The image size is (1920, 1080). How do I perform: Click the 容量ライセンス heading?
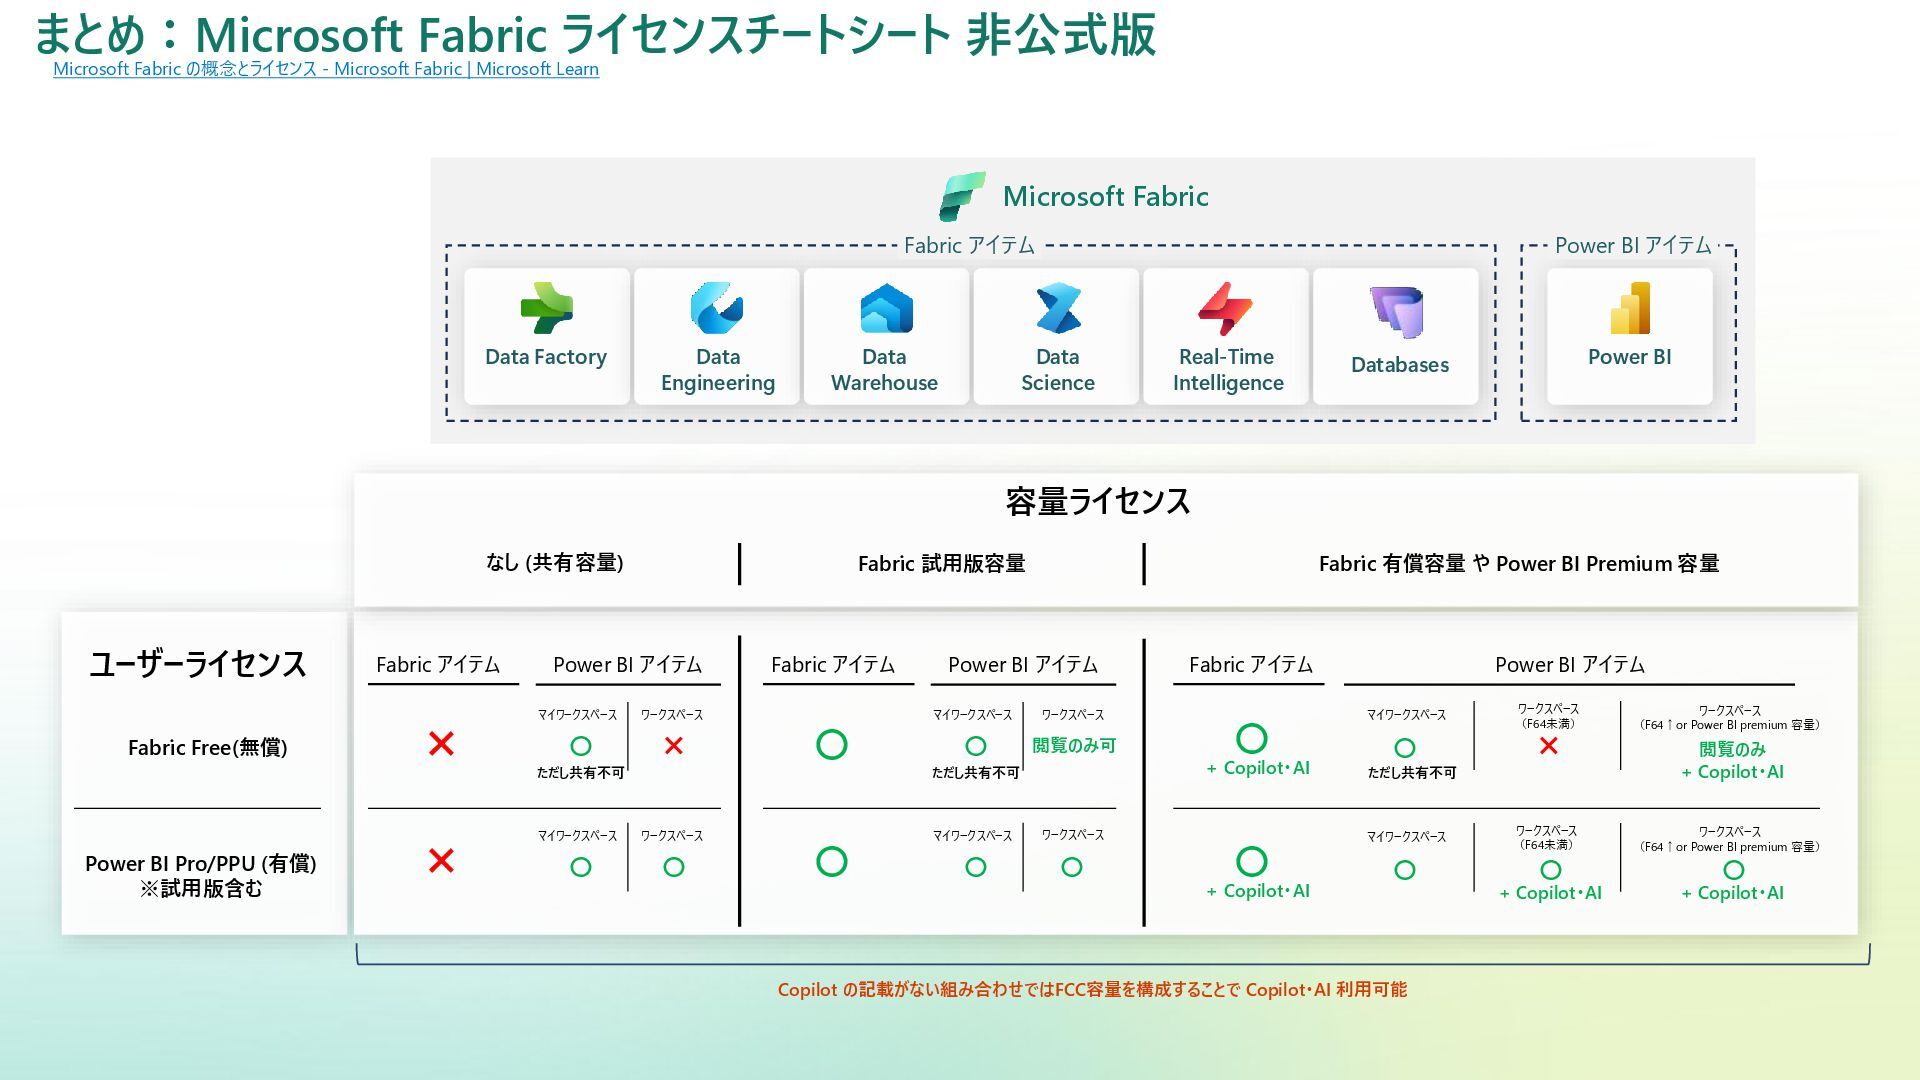1097,501
